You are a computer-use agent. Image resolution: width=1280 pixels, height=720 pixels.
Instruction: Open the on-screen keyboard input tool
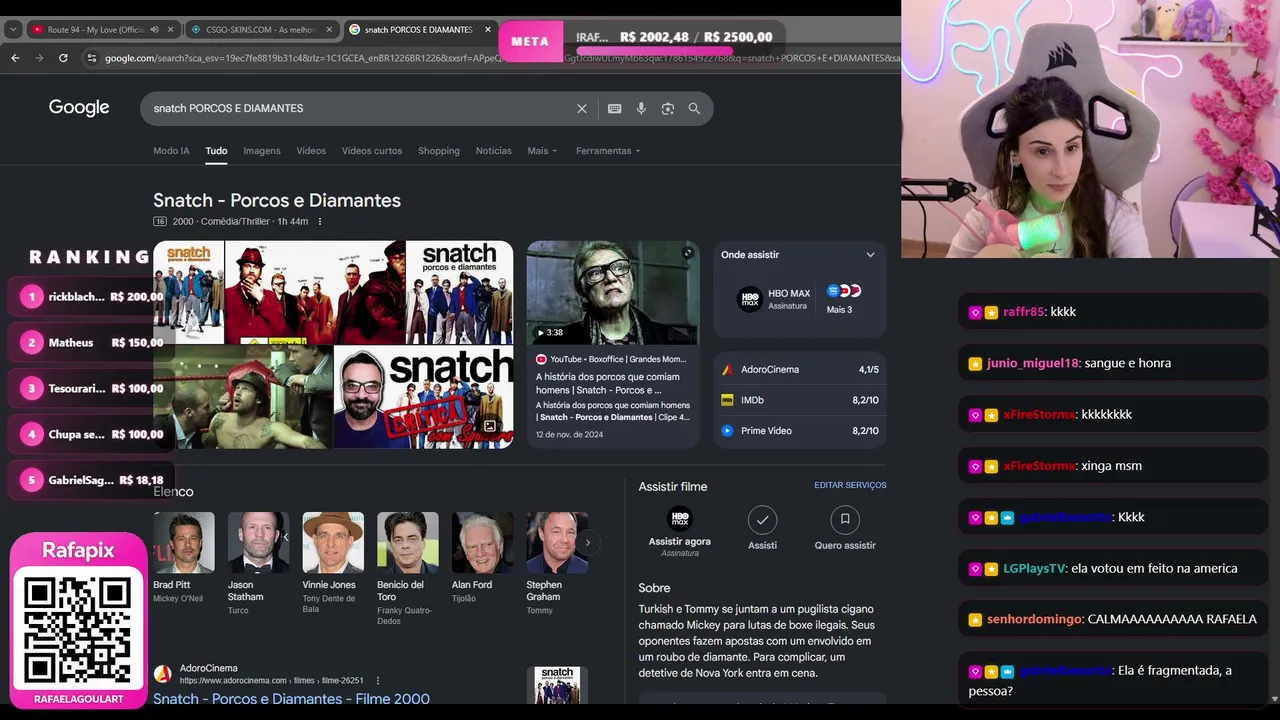[614, 109]
